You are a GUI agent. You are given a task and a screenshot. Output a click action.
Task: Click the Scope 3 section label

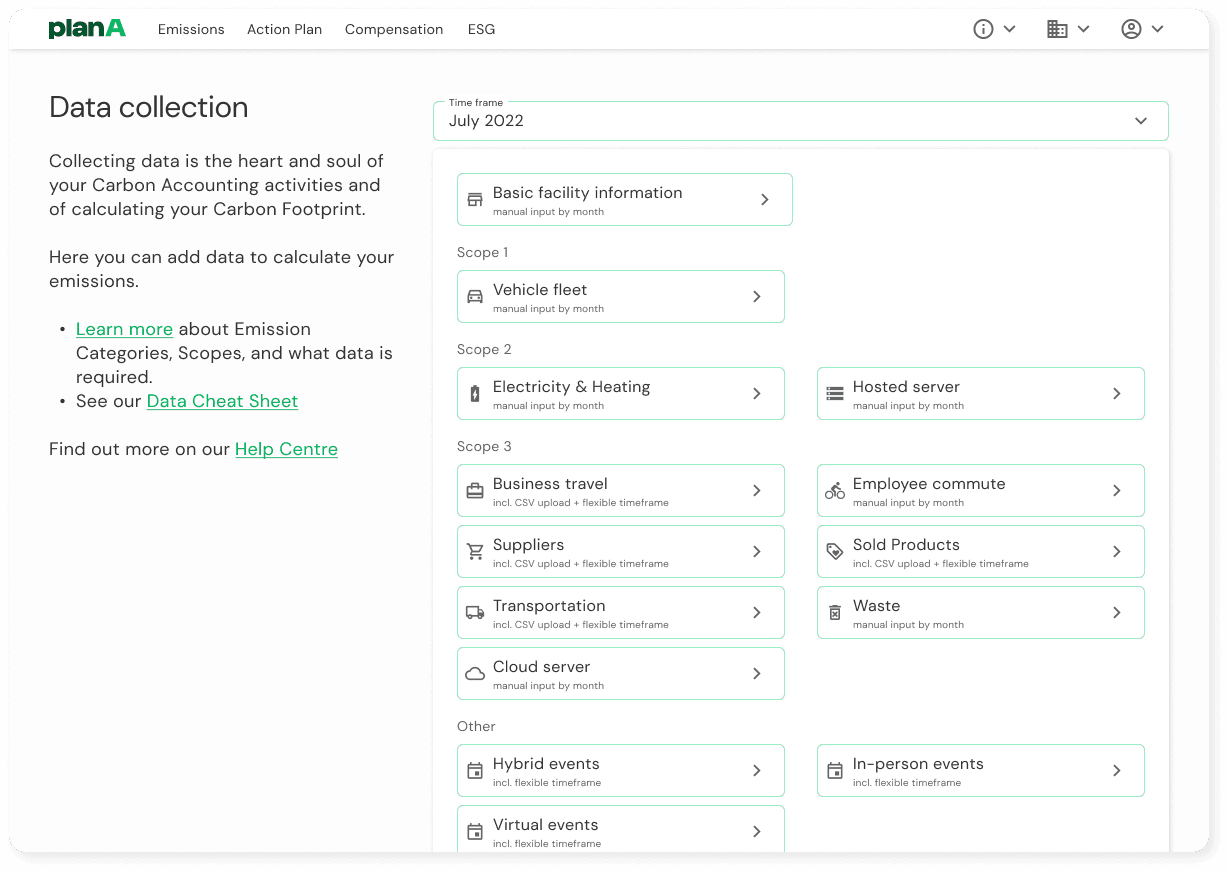484,447
